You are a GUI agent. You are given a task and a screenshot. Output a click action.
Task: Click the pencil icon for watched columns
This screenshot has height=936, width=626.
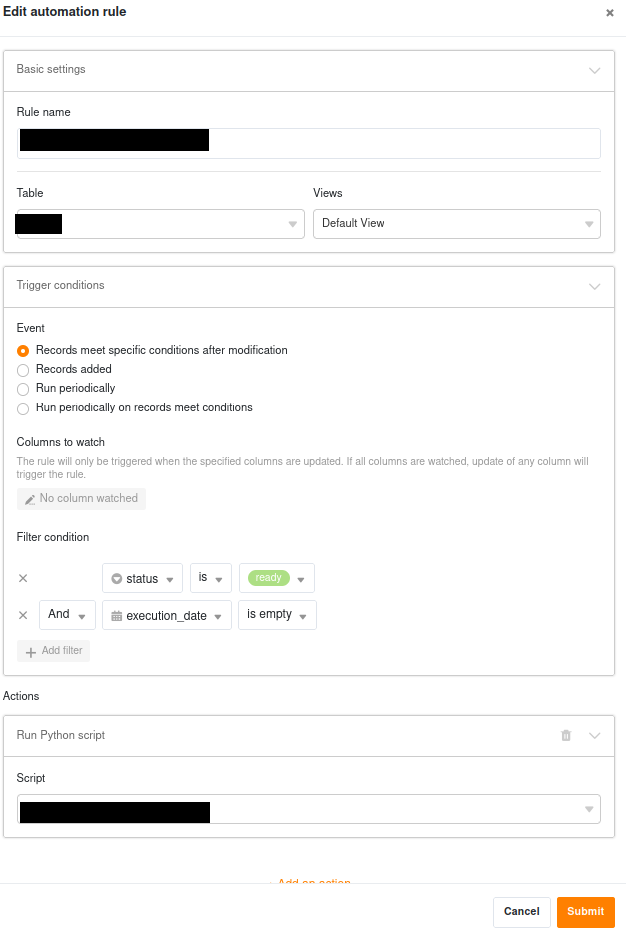[x=30, y=499]
